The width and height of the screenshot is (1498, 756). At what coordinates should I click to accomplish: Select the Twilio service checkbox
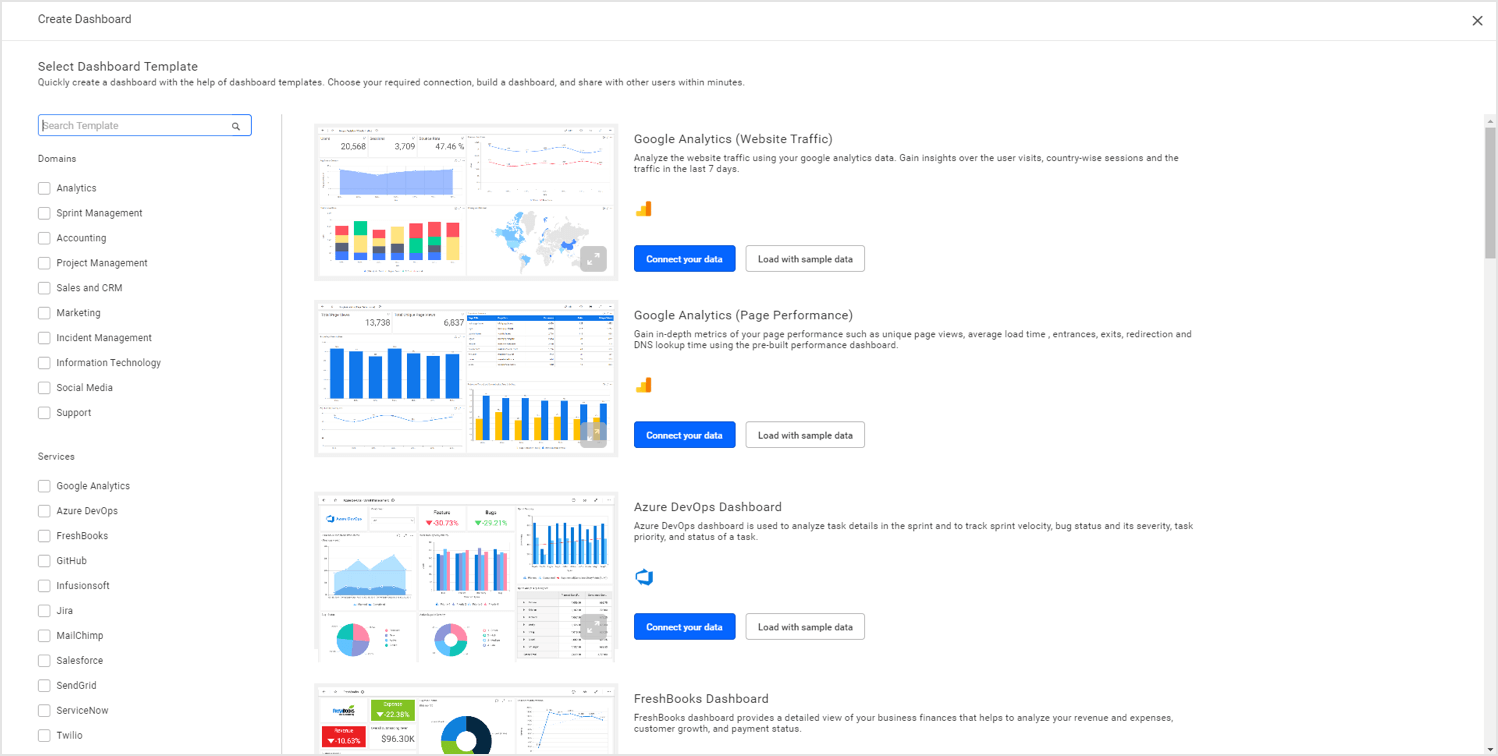(x=44, y=736)
